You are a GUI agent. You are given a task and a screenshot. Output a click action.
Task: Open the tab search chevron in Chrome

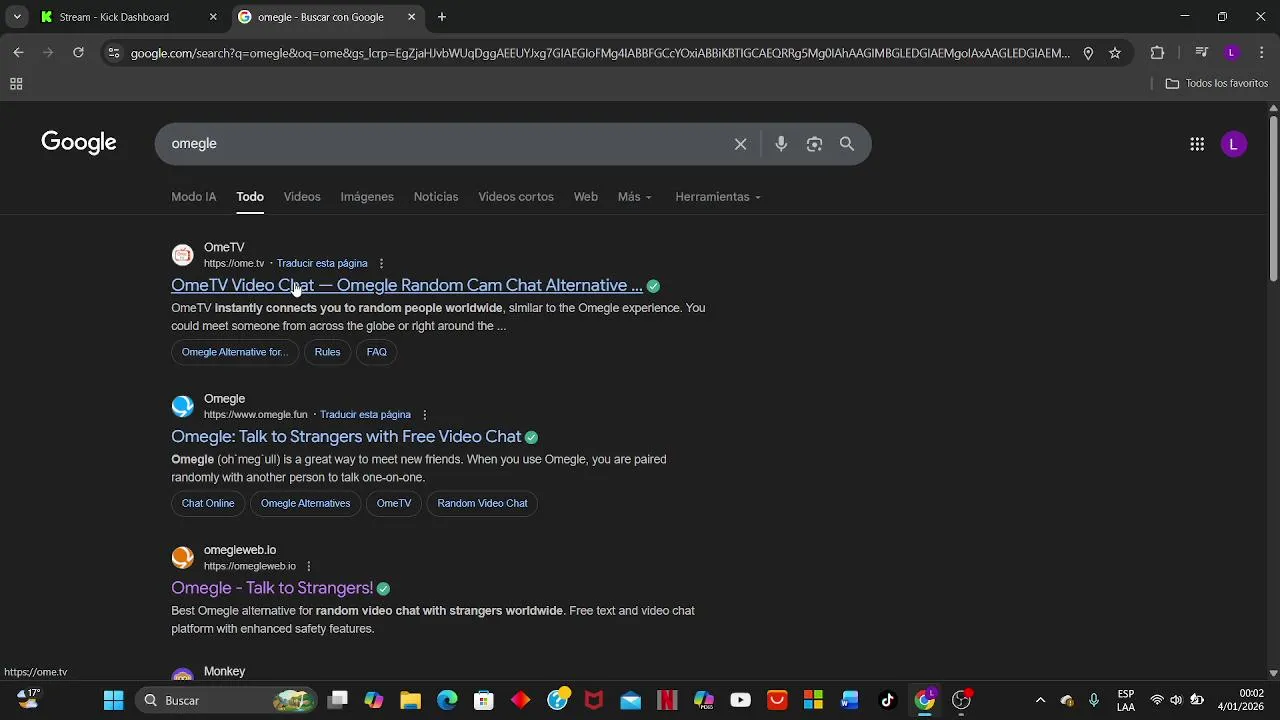coord(17,17)
